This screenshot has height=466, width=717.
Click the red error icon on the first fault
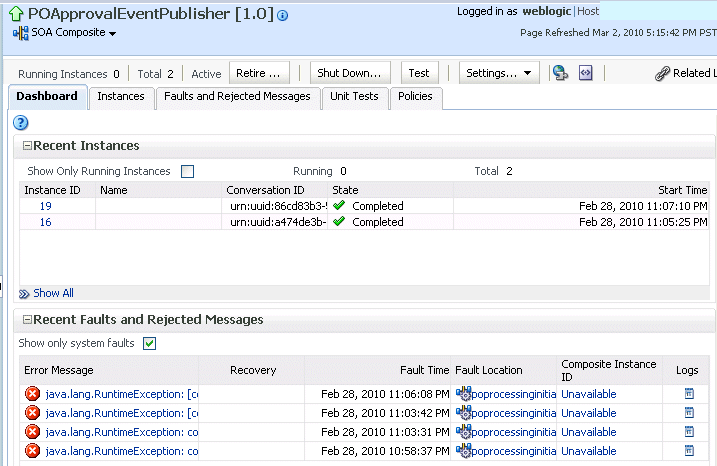tap(32, 394)
